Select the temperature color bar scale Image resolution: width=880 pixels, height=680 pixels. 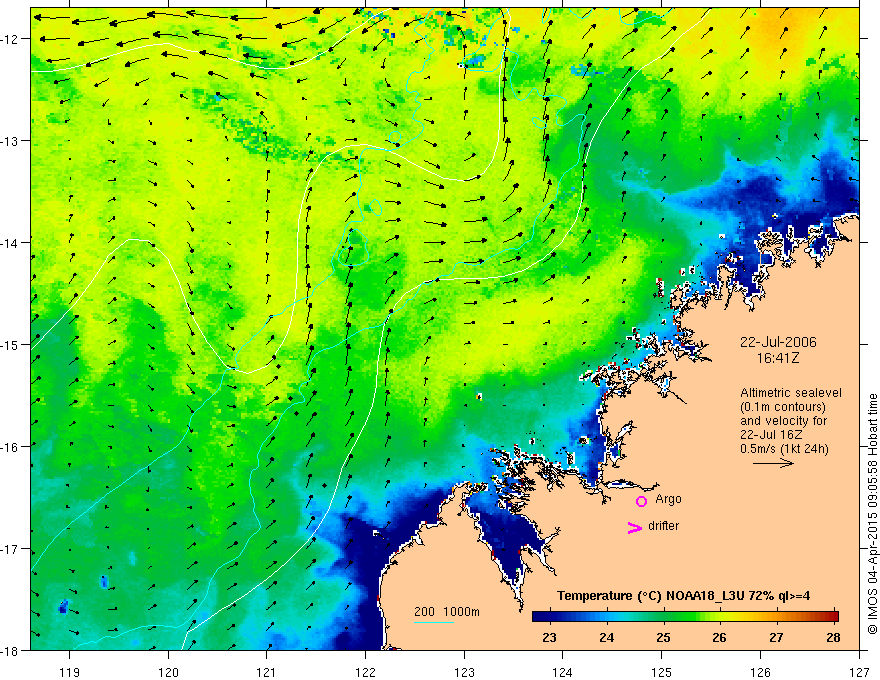coord(685,616)
